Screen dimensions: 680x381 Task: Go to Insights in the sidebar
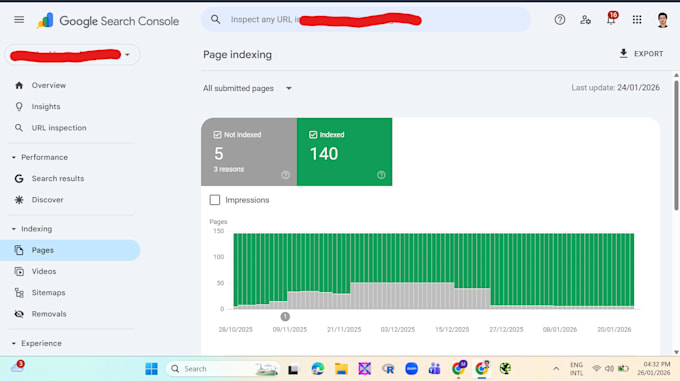pyautogui.click(x=70, y=107)
